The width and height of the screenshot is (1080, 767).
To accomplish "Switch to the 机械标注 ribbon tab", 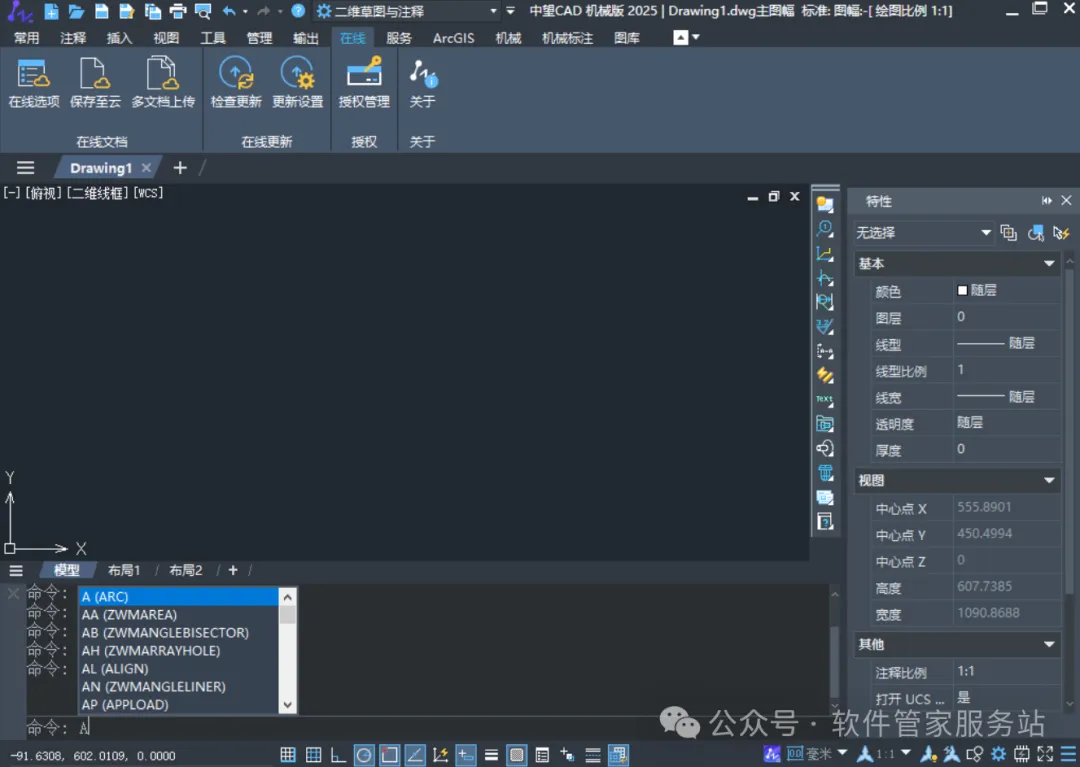I will tap(568, 38).
